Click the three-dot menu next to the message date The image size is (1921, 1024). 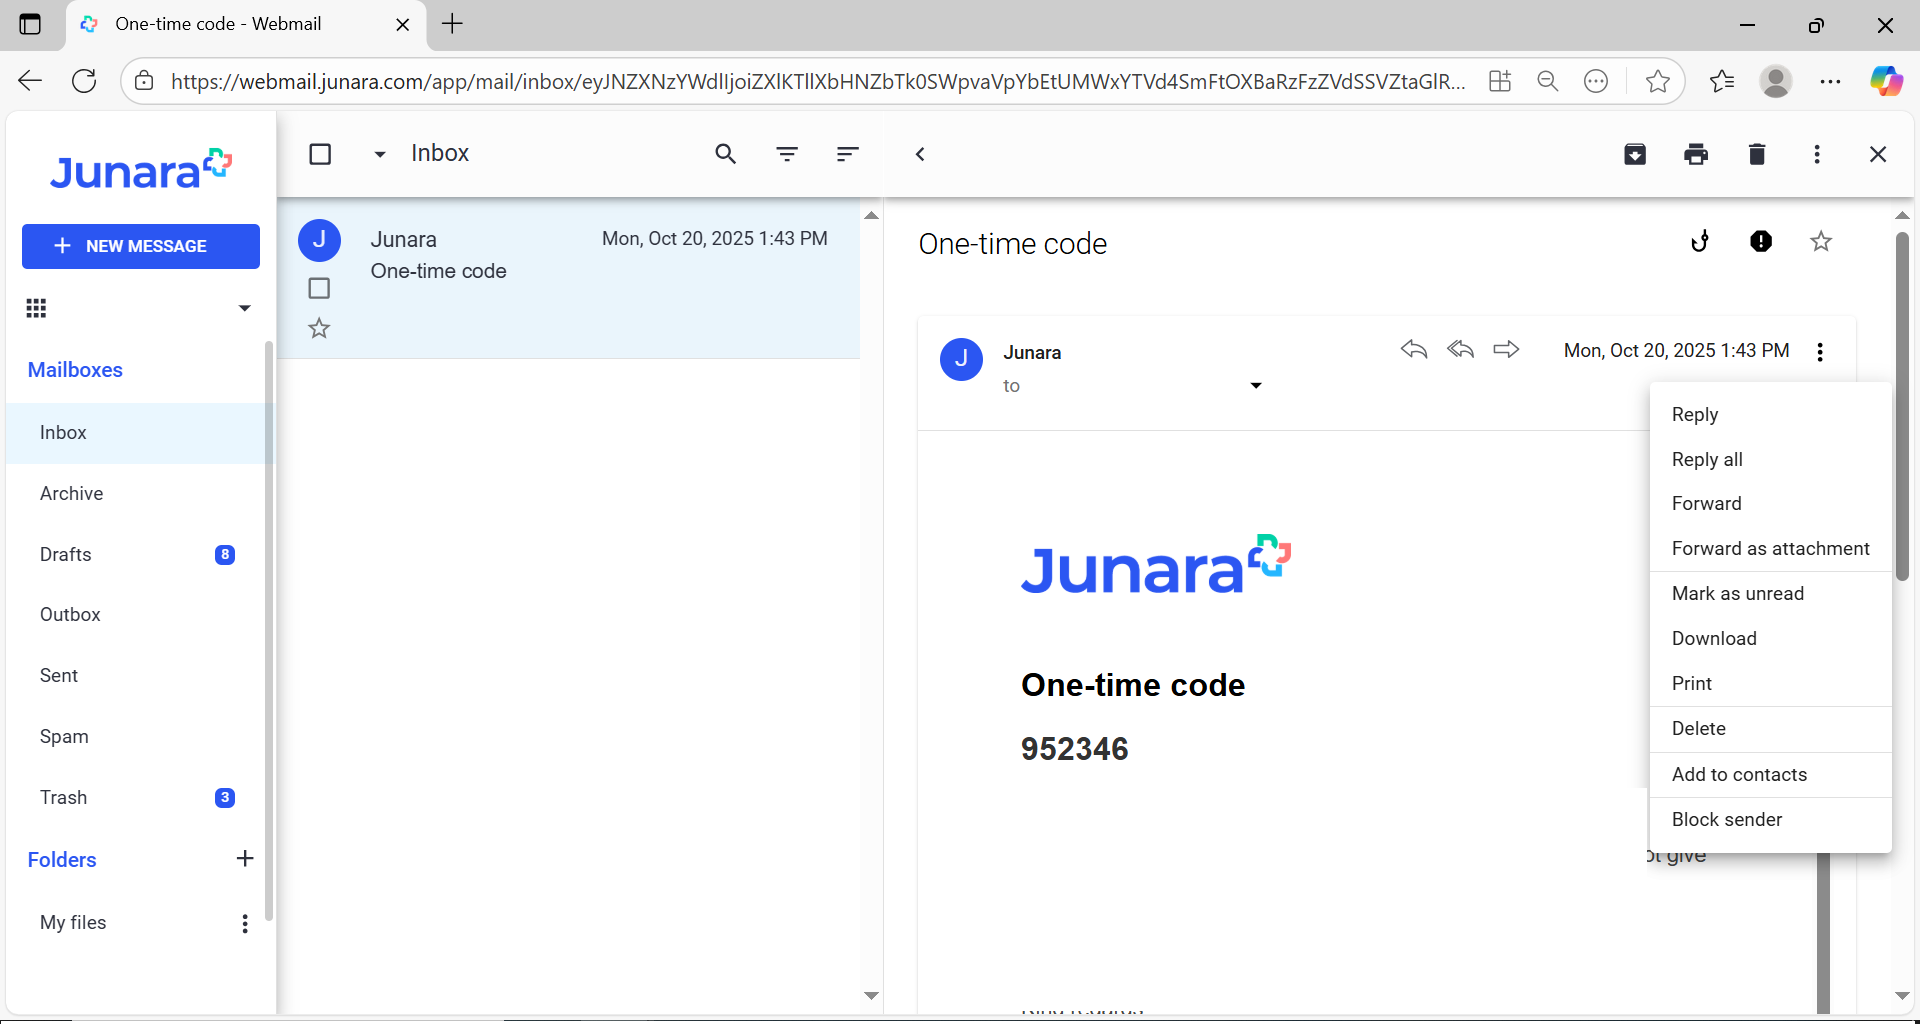(x=1820, y=352)
